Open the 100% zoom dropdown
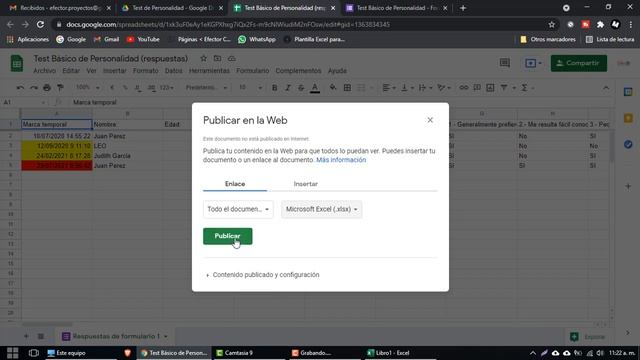This screenshot has height=360, width=640. (87, 88)
